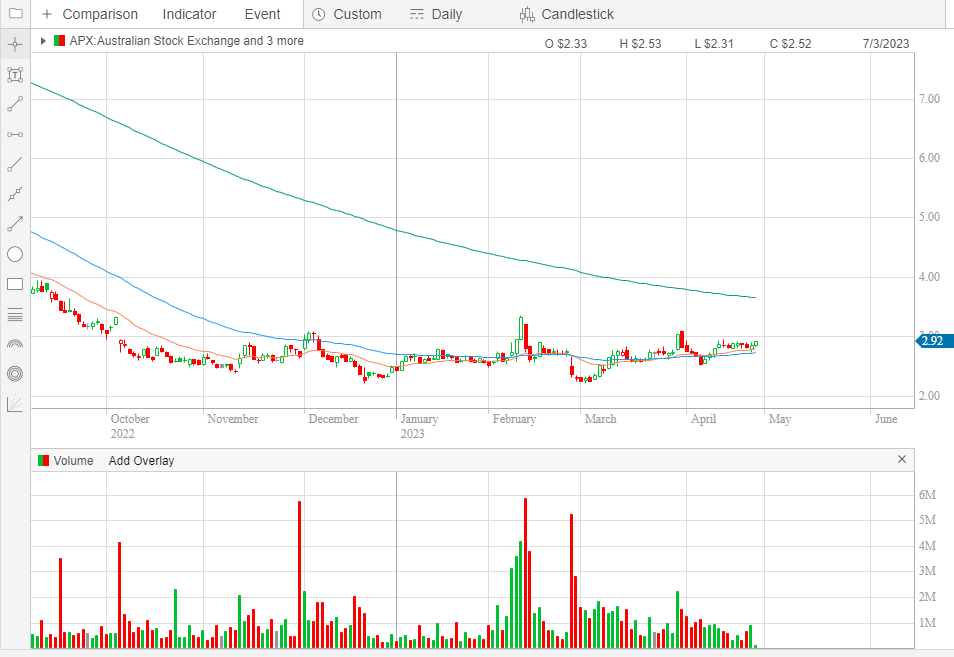This screenshot has height=657, width=954.
Task: Select the arrow drawing tool
Action: (15, 224)
